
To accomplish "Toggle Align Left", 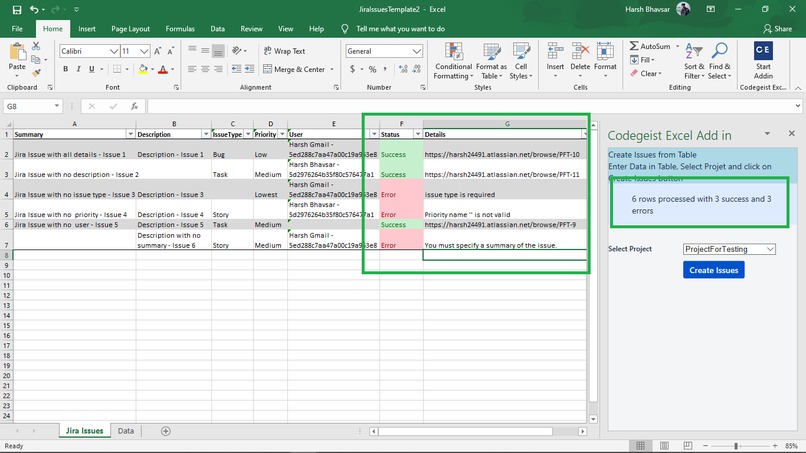I will (x=192, y=69).
